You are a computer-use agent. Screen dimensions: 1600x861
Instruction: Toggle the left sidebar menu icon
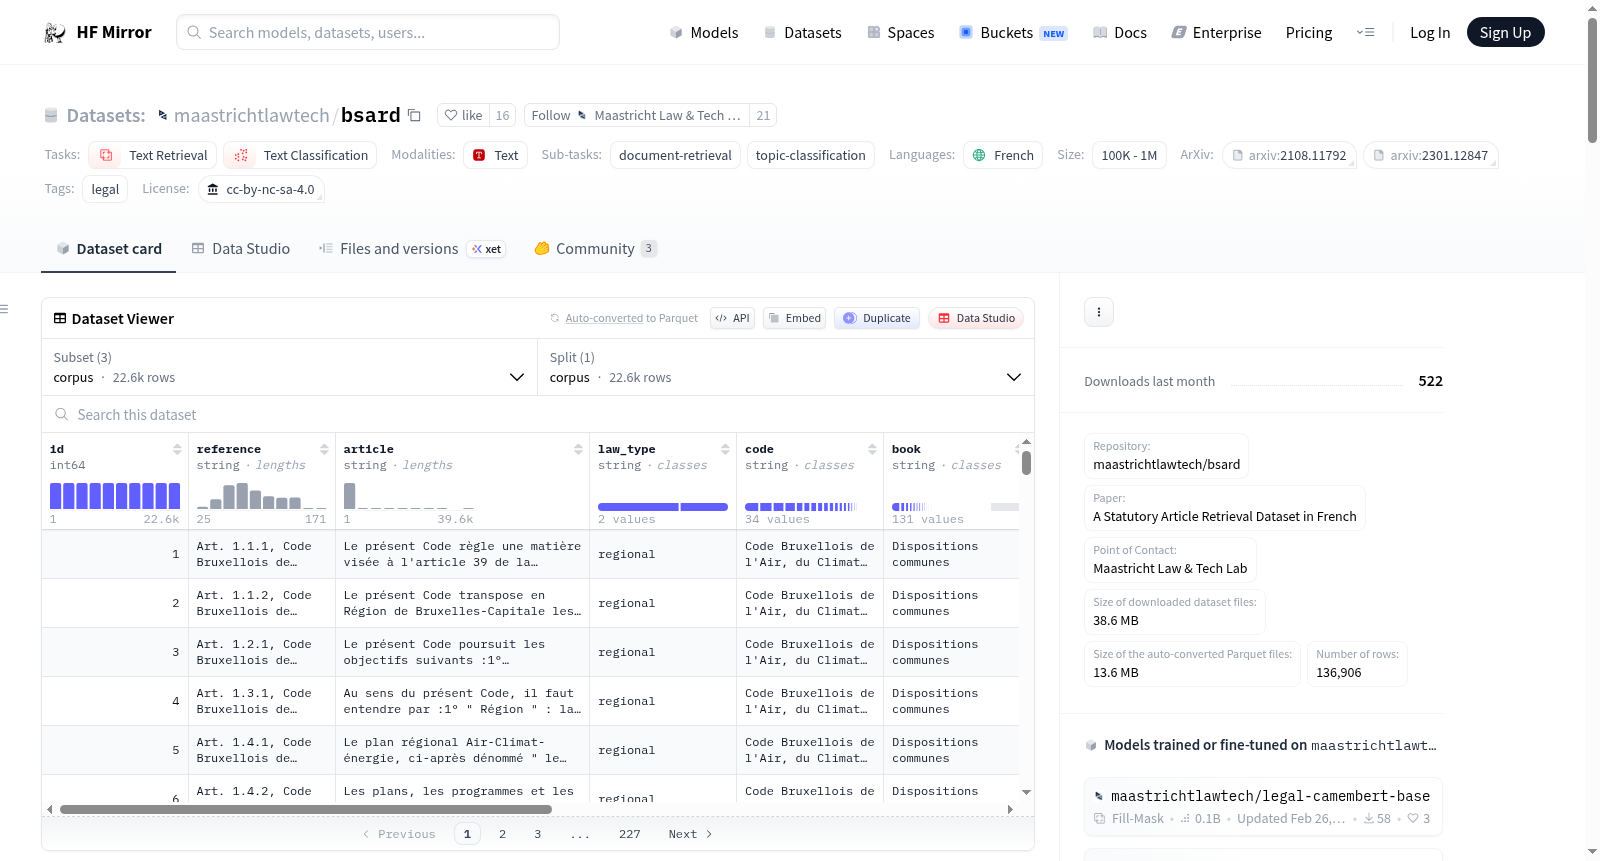pos(5,309)
